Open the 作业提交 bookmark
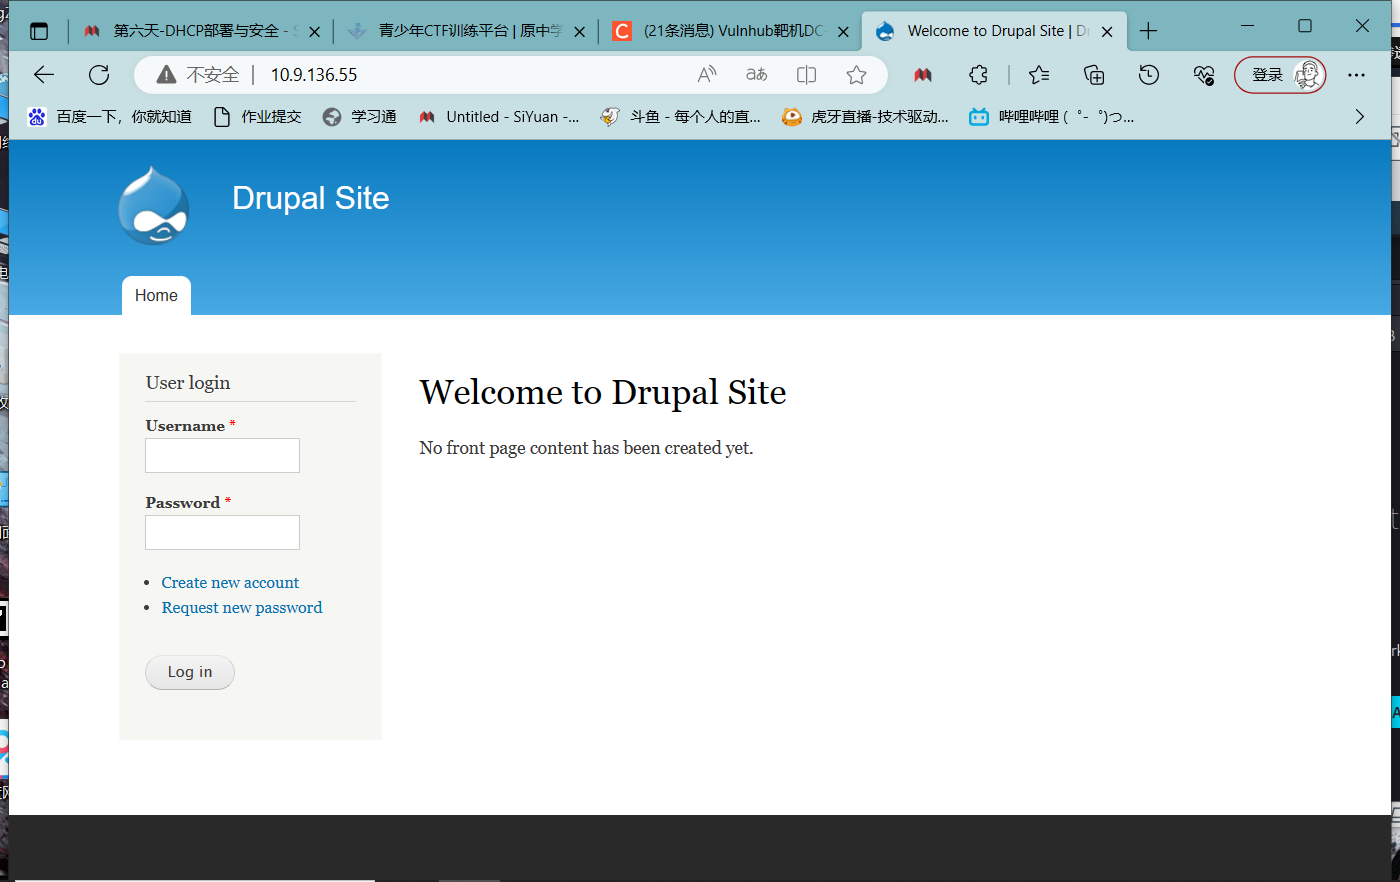The height and width of the screenshot is (882, 1400). pyautogui.click(x=257, y=117)
